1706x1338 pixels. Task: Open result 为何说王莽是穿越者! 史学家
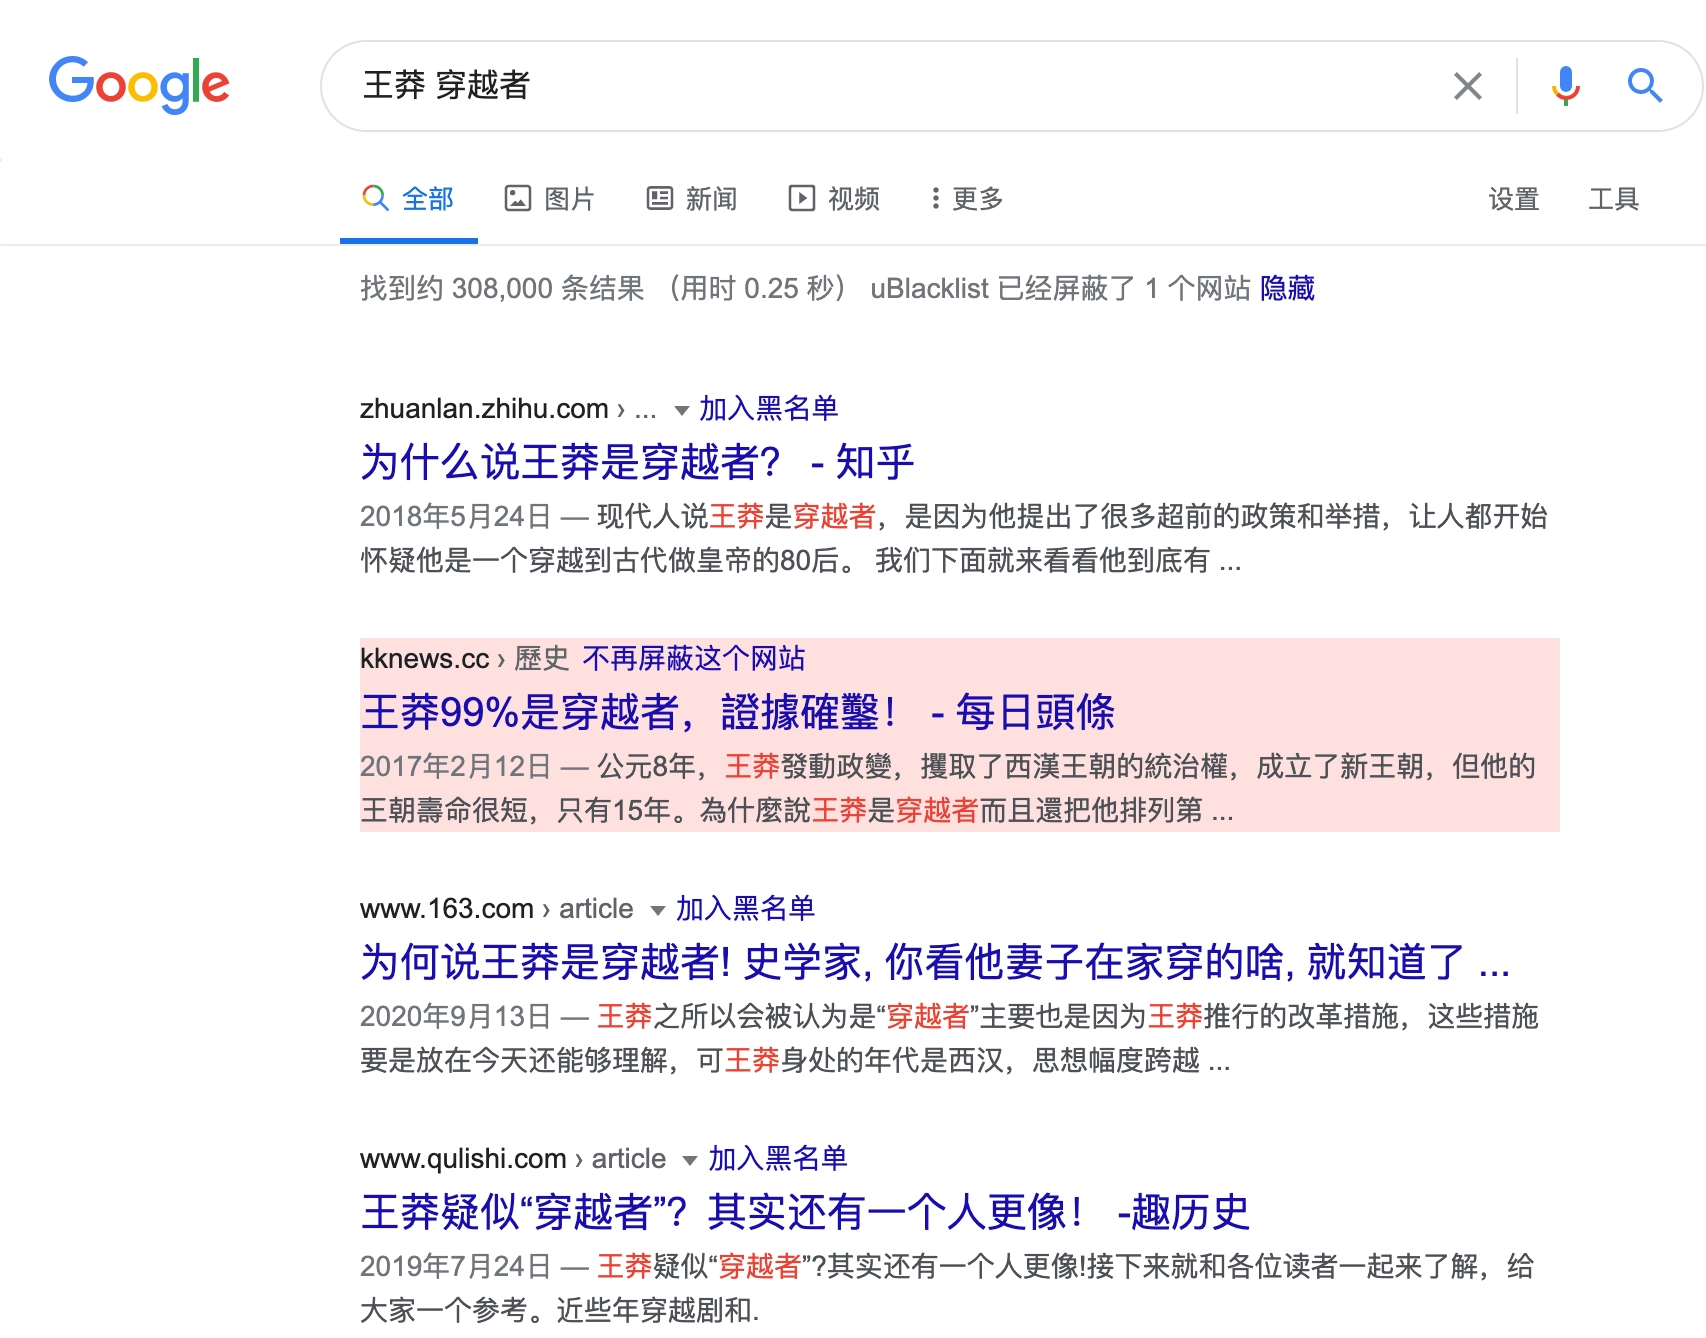(935, 962)
